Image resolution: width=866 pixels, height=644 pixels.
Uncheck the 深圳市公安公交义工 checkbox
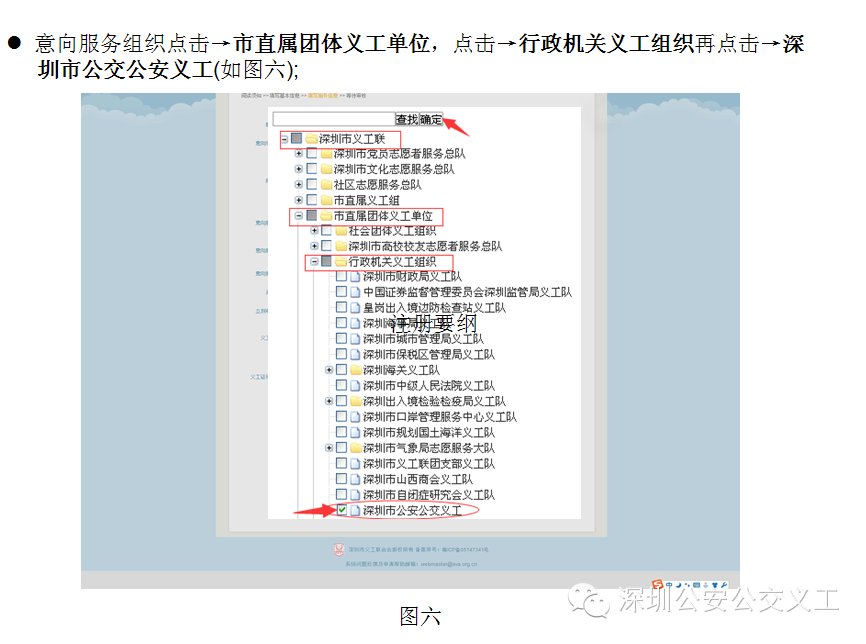click(x=341, y=509)
